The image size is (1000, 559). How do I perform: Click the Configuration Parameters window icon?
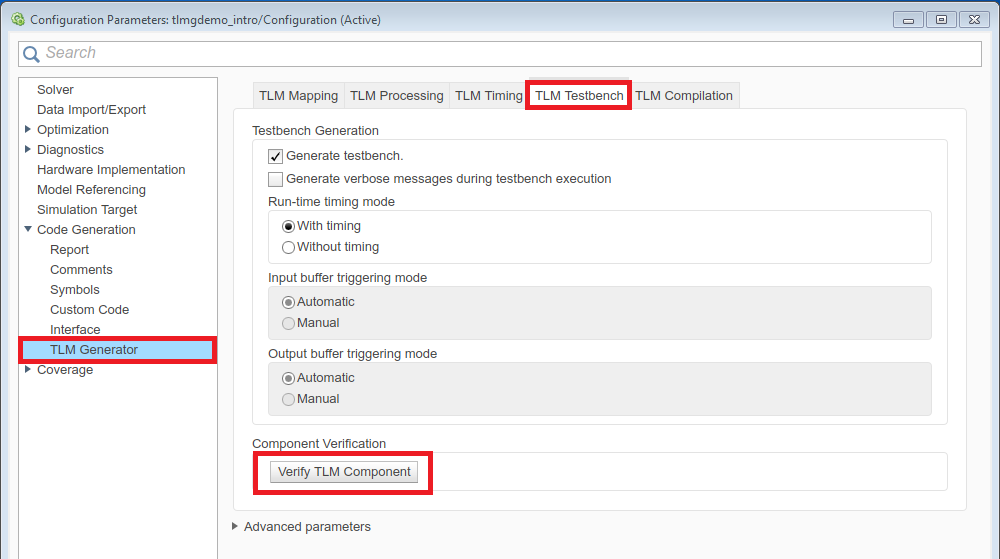17,19
